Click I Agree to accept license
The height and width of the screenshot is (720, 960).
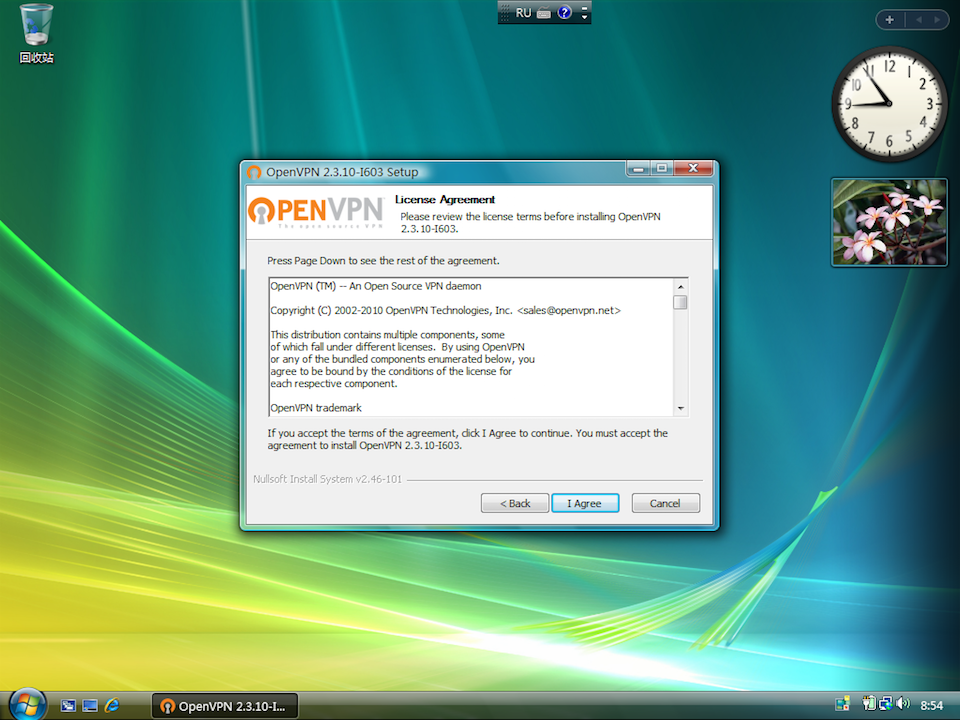(x=585, y=503)
